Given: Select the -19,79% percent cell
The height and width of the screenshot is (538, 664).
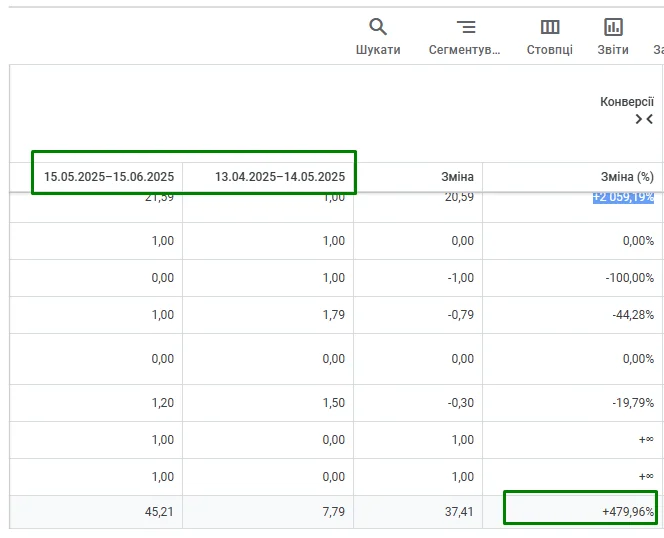Looking at the screenshot, I should (x=633, y=402).
